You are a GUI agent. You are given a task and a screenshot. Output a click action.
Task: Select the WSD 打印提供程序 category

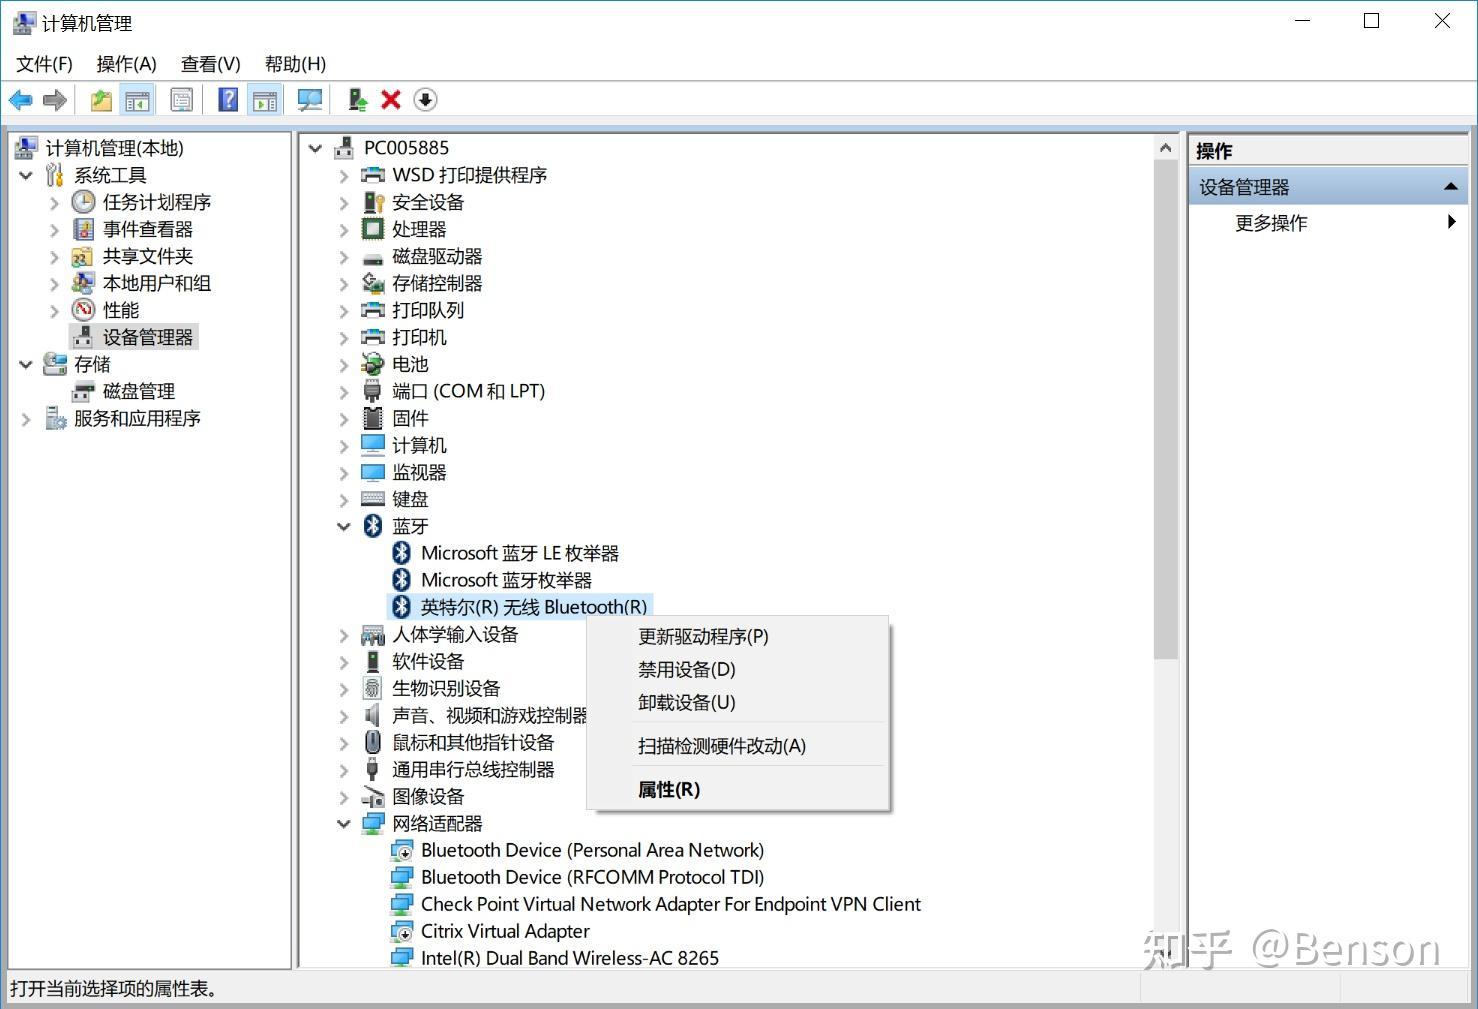pos(470,175)
